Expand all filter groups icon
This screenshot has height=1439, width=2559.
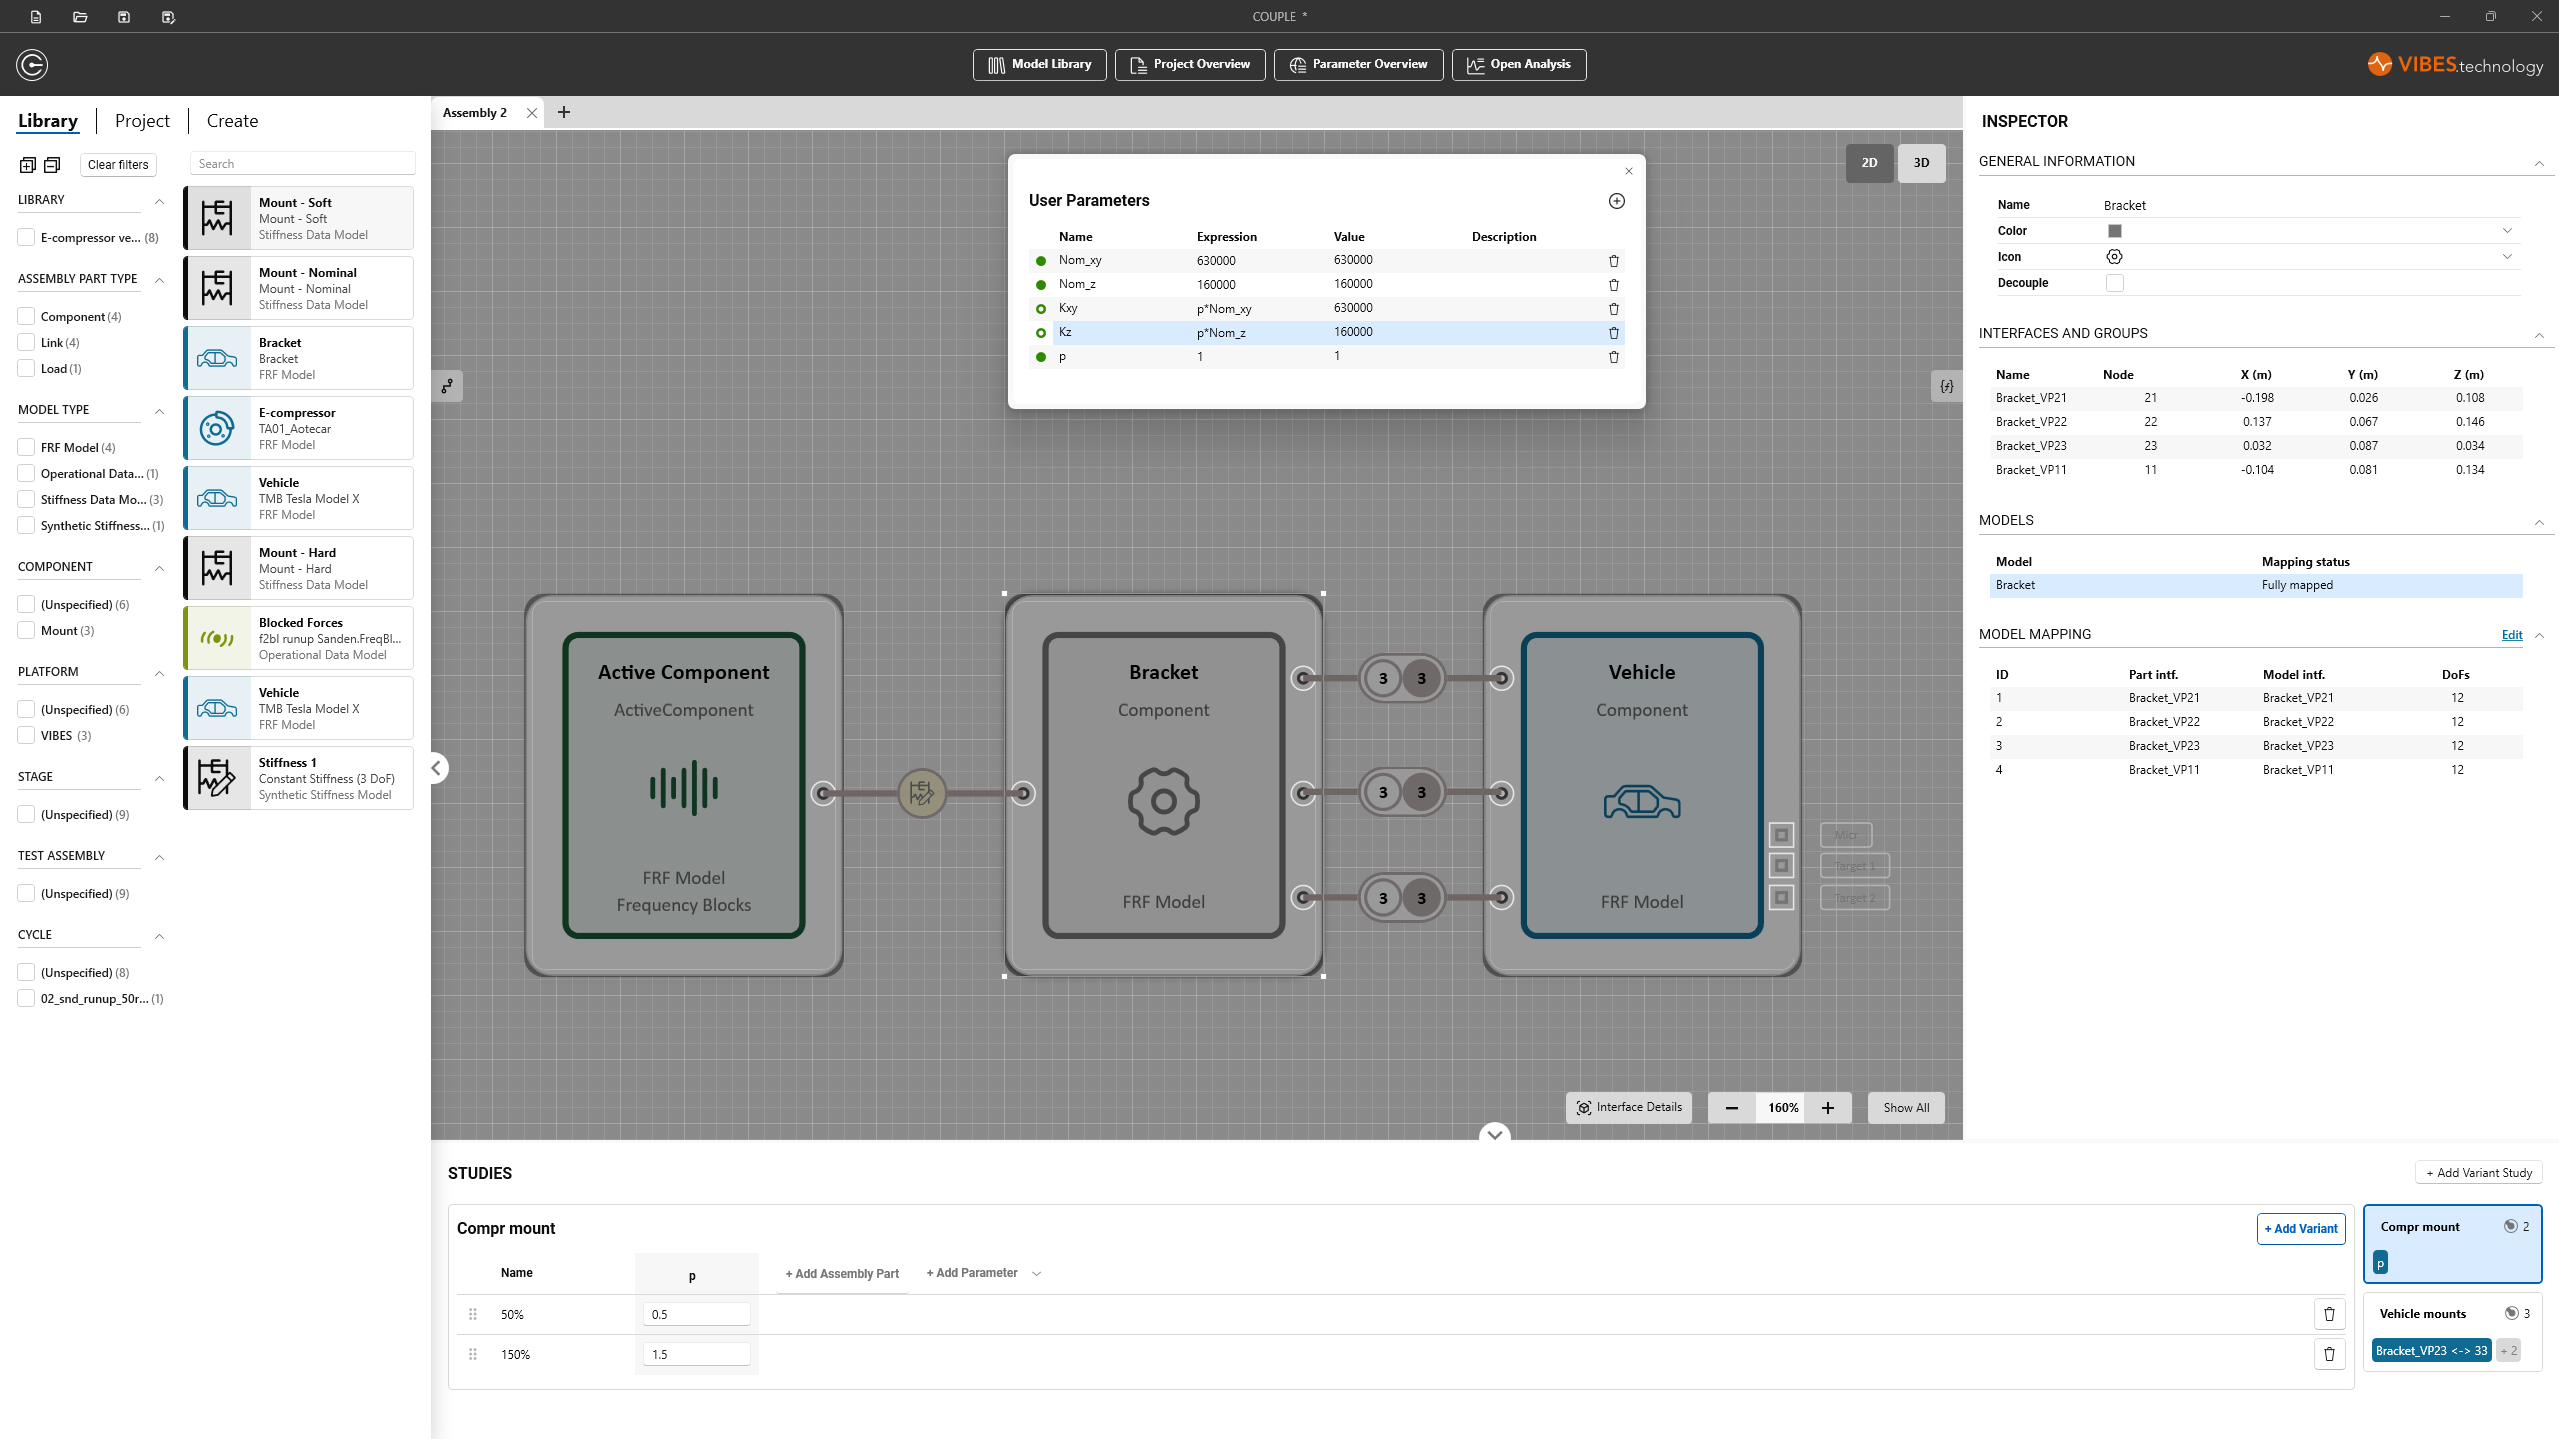pos(28,165)
